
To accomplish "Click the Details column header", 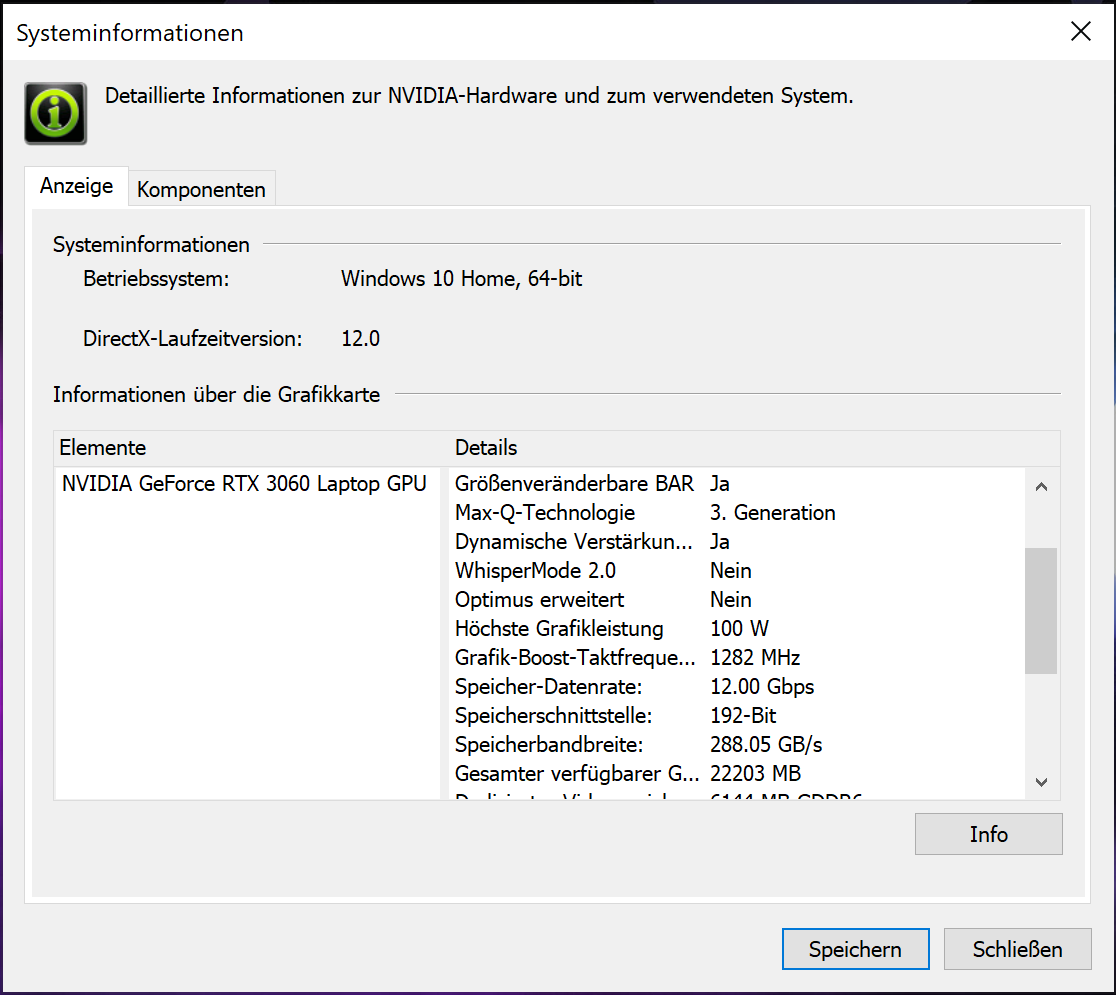I will [x=486, y=447].
